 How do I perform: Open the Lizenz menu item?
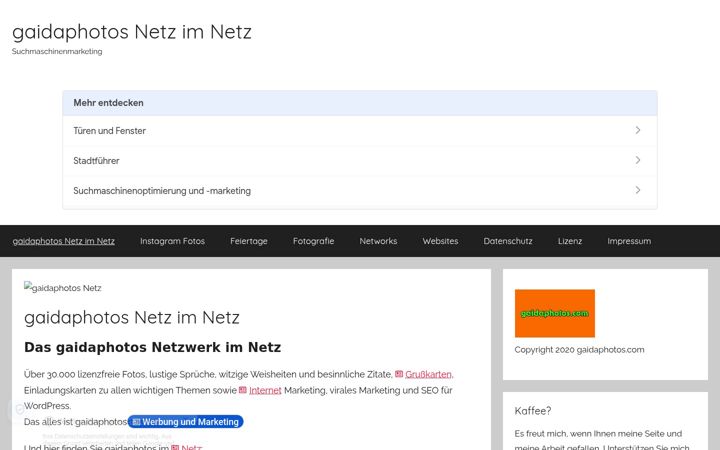570,241
